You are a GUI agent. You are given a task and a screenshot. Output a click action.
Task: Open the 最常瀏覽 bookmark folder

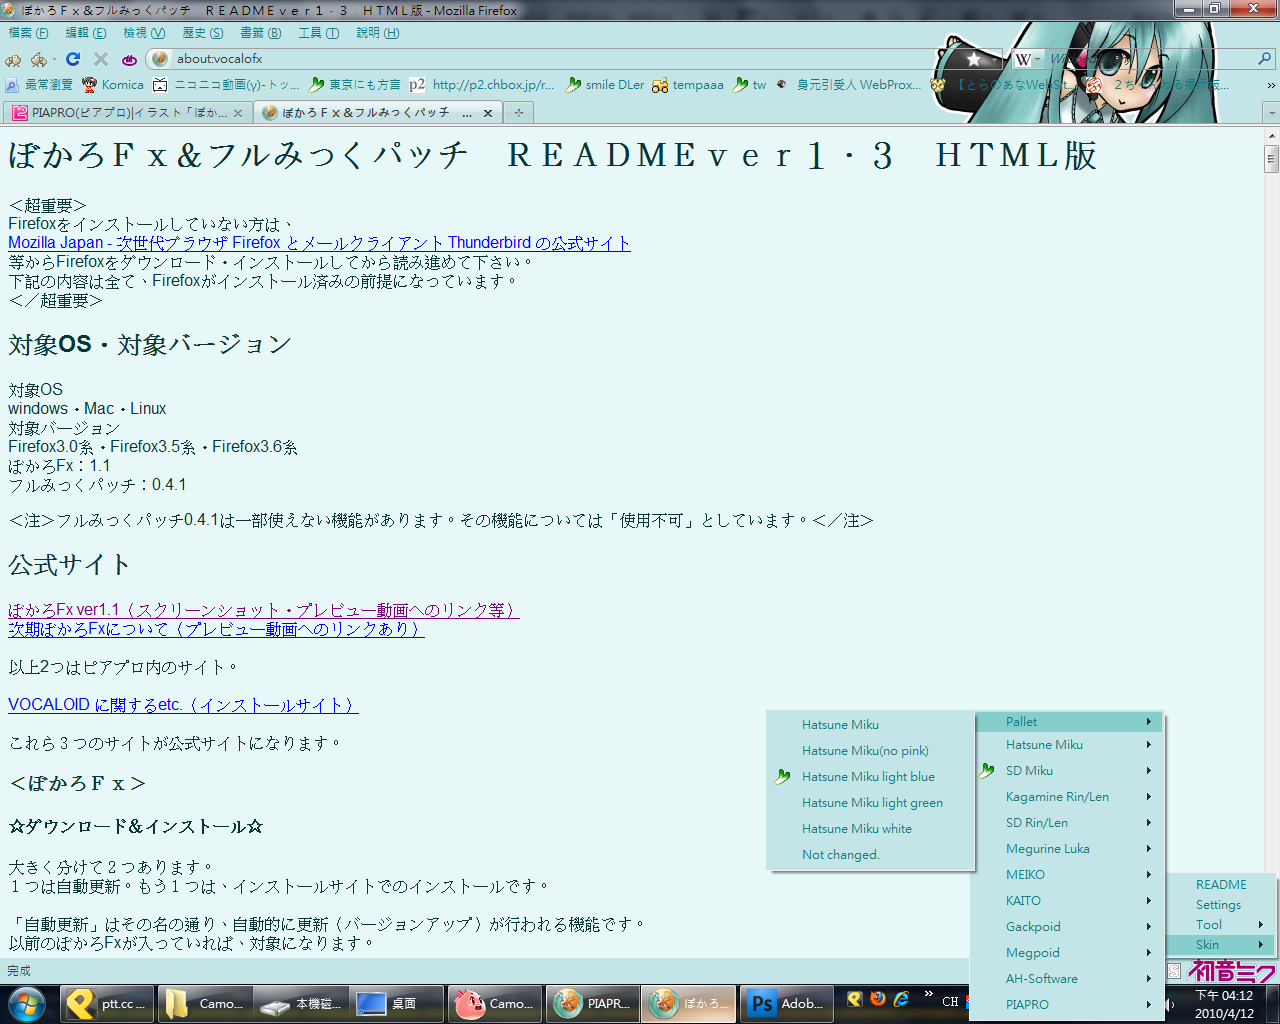(x=40, y=85)
